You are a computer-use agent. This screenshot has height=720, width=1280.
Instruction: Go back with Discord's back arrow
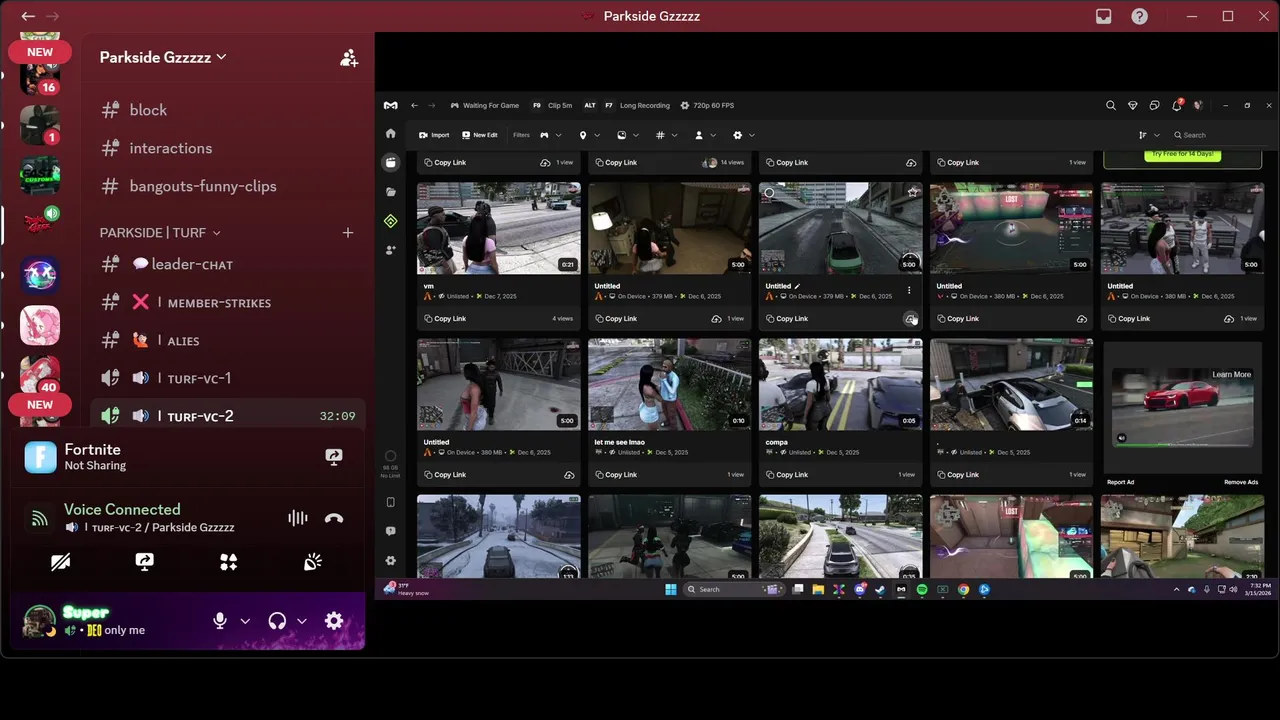tap(28, 16)
